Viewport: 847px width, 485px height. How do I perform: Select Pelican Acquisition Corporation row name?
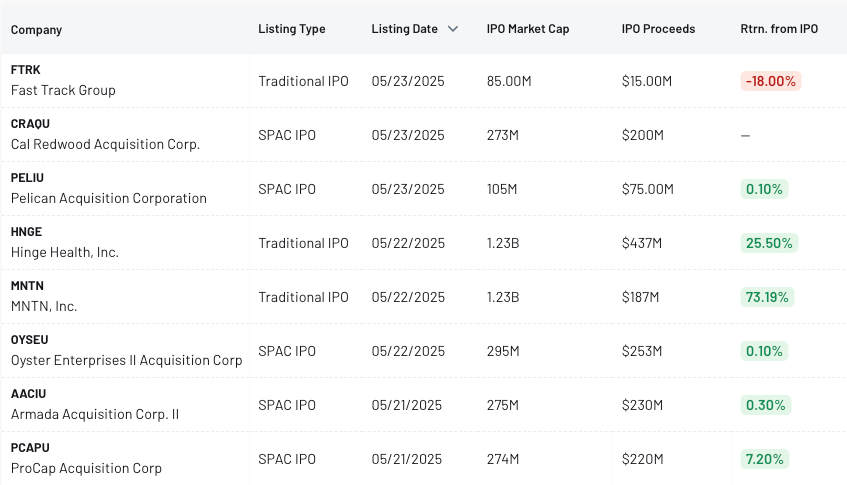click(x=109, y=198)
